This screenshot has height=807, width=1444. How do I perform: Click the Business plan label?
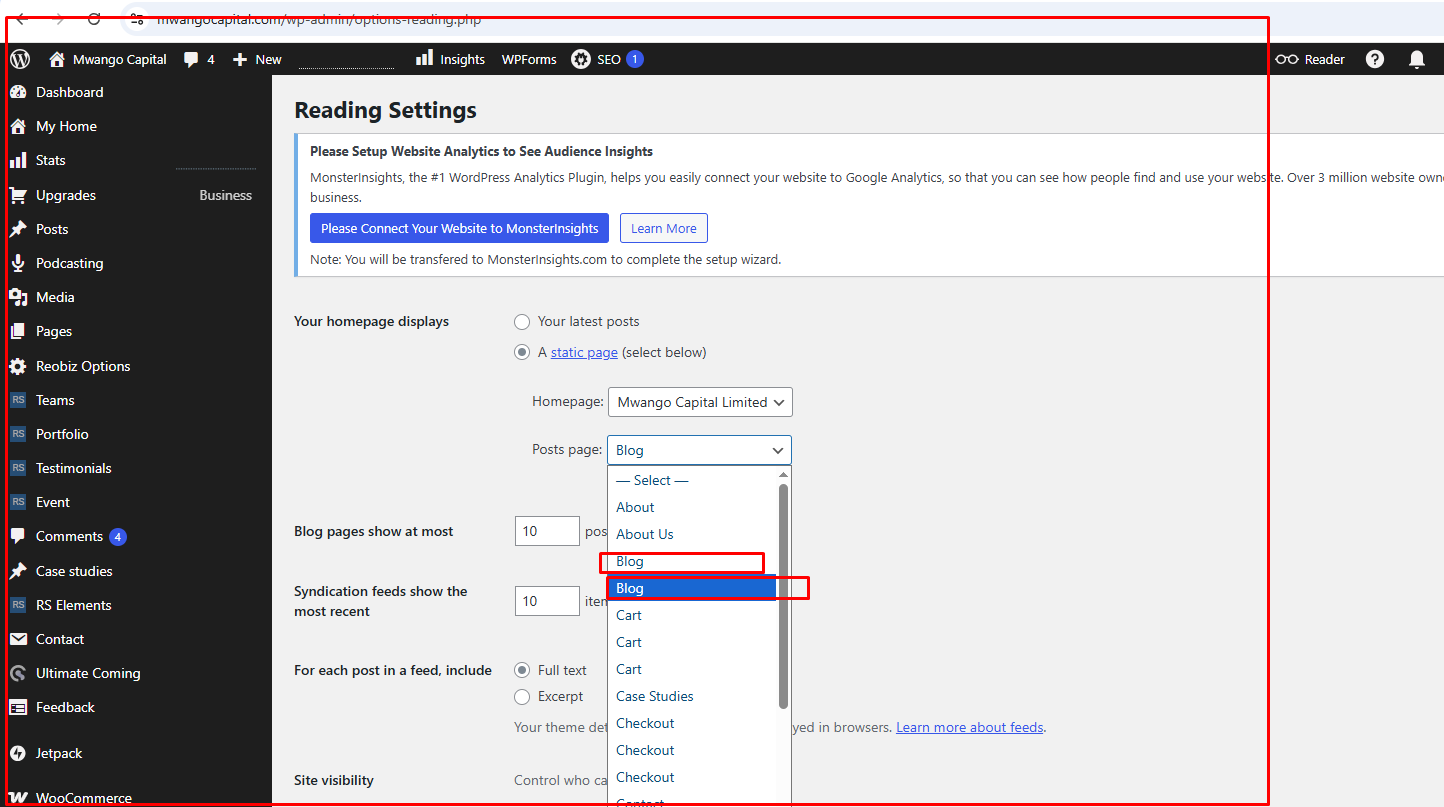coord(226,195)
